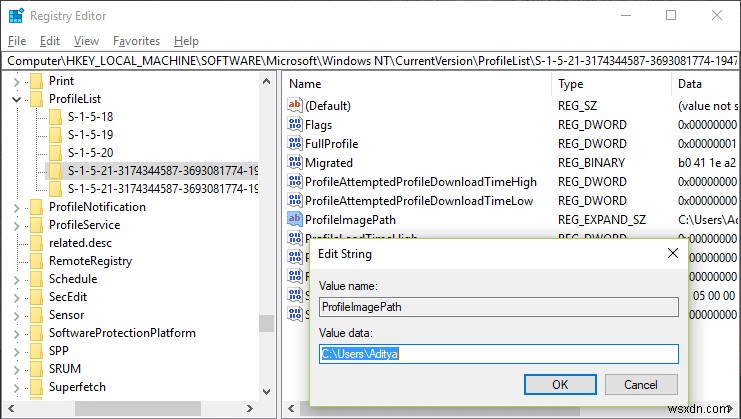This screenshot has width=741, height=419.
Task: Click the ProfileImagePath string value icon
Action: [294, 218]
